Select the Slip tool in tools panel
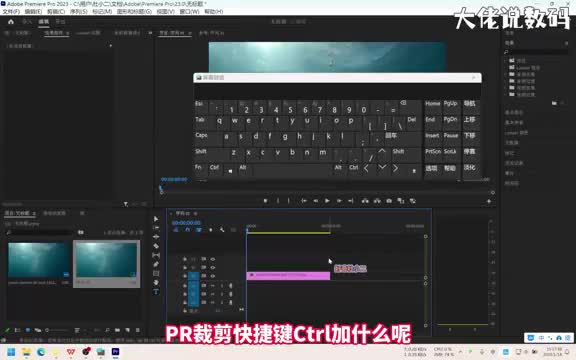Screen dimensions: 576x360 point(156,255)
